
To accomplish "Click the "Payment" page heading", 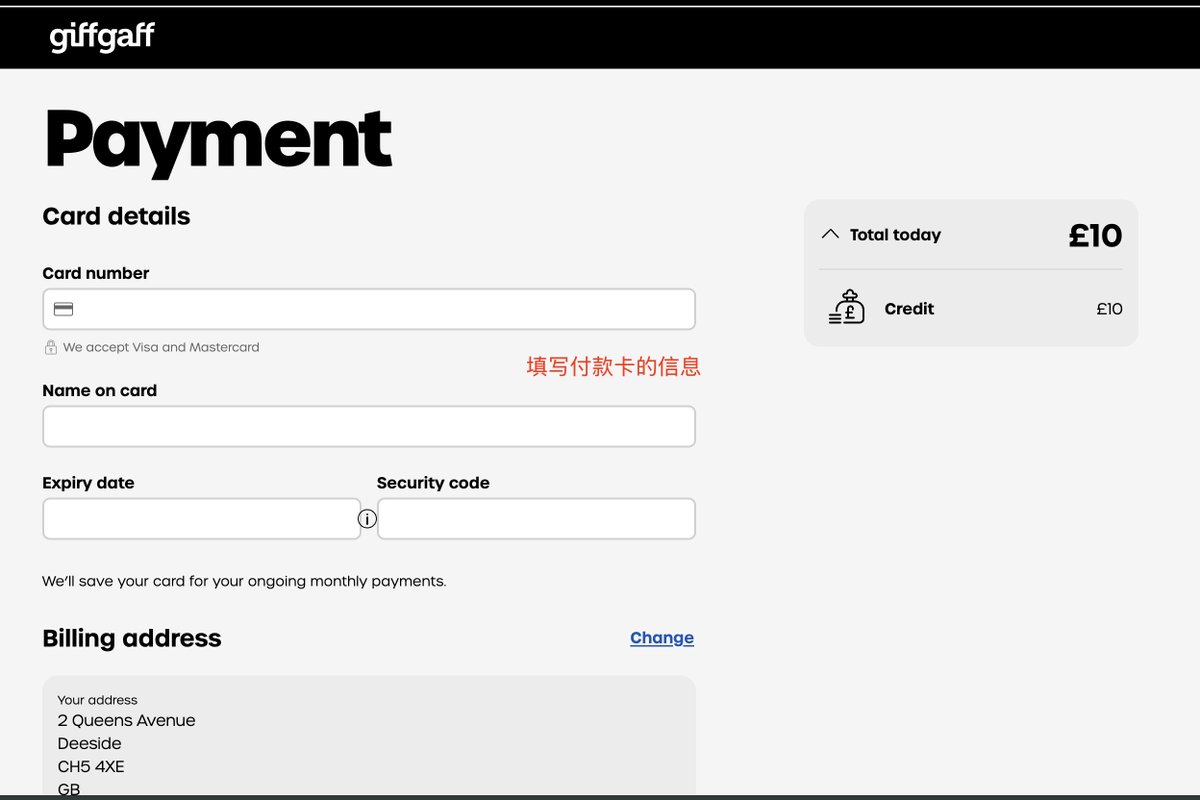I will [218, 141].
